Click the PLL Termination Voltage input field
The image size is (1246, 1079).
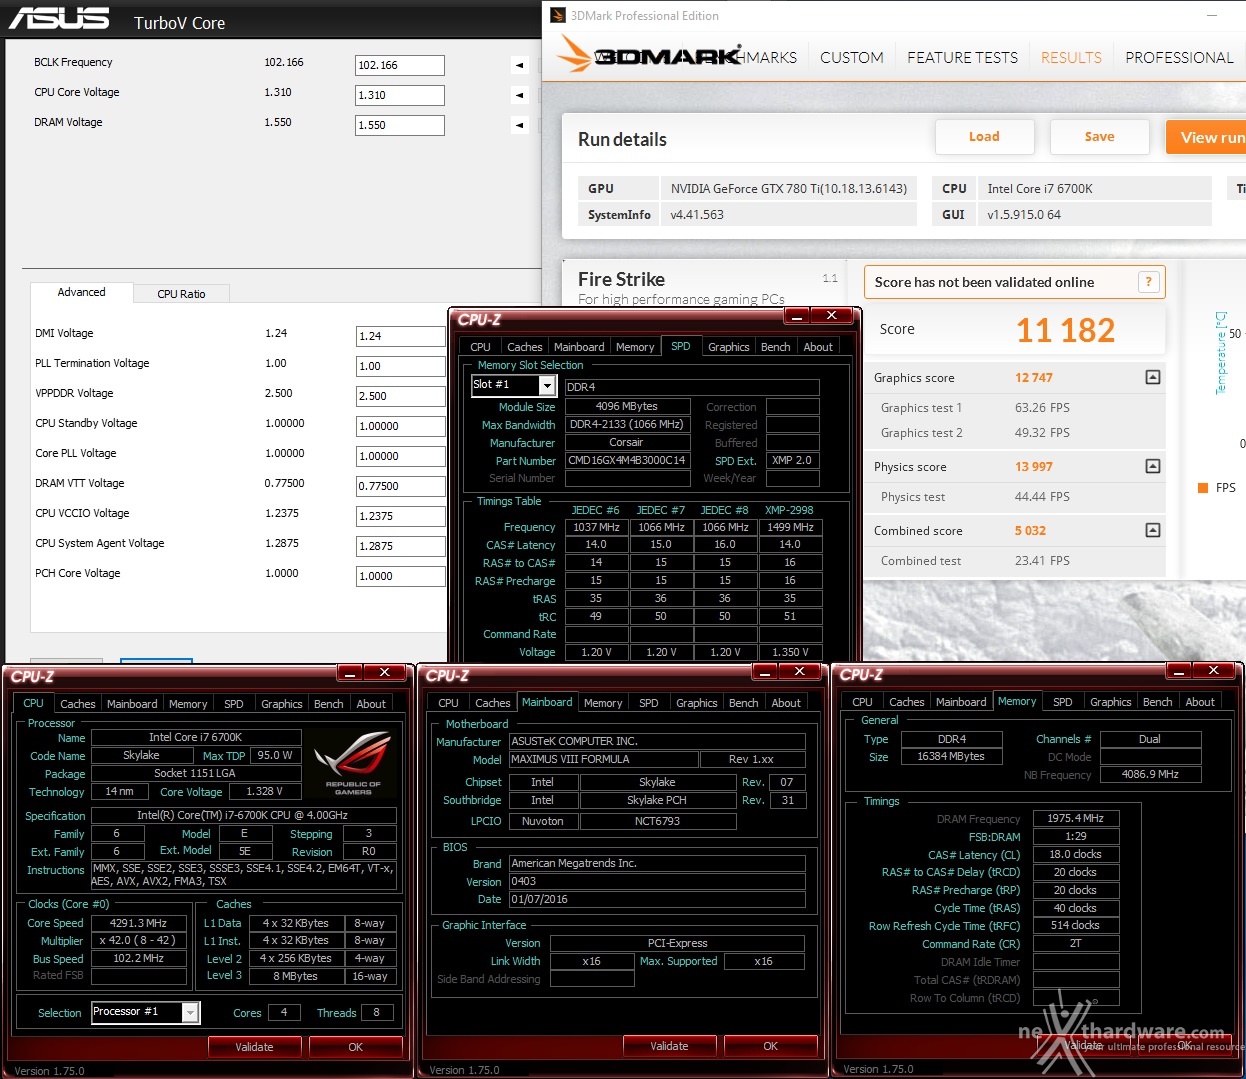click(x=401, y=366)
